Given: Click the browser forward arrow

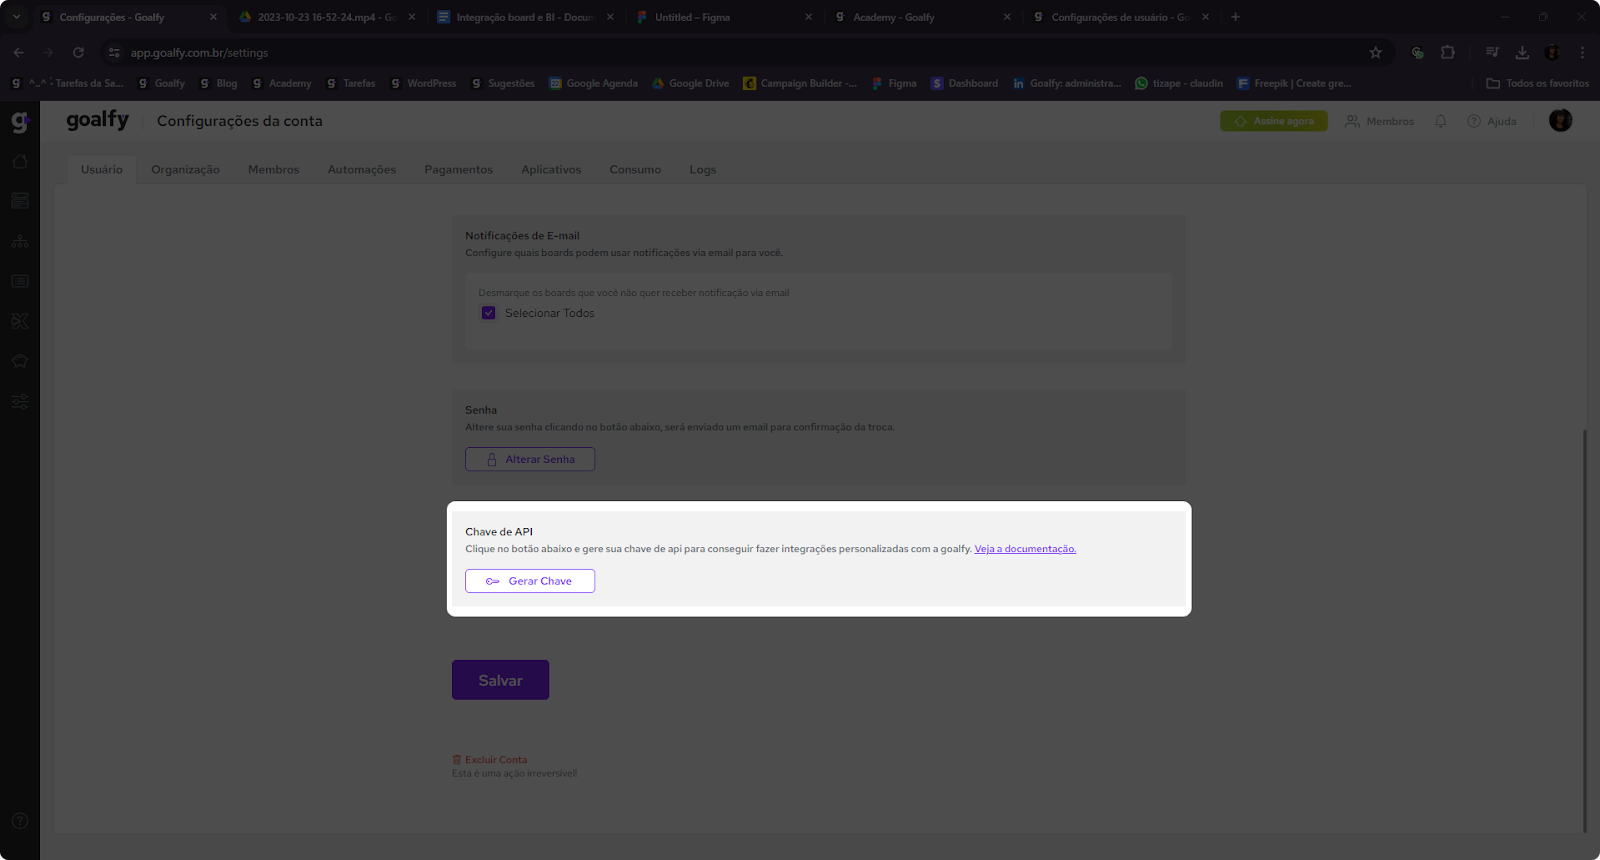Looking at the screenshot, I should point(48,52).
